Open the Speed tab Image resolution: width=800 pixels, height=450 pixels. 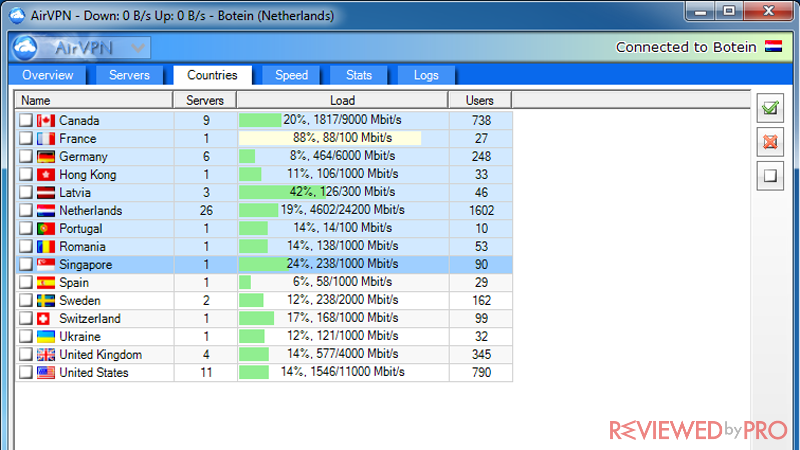[291, 75]
